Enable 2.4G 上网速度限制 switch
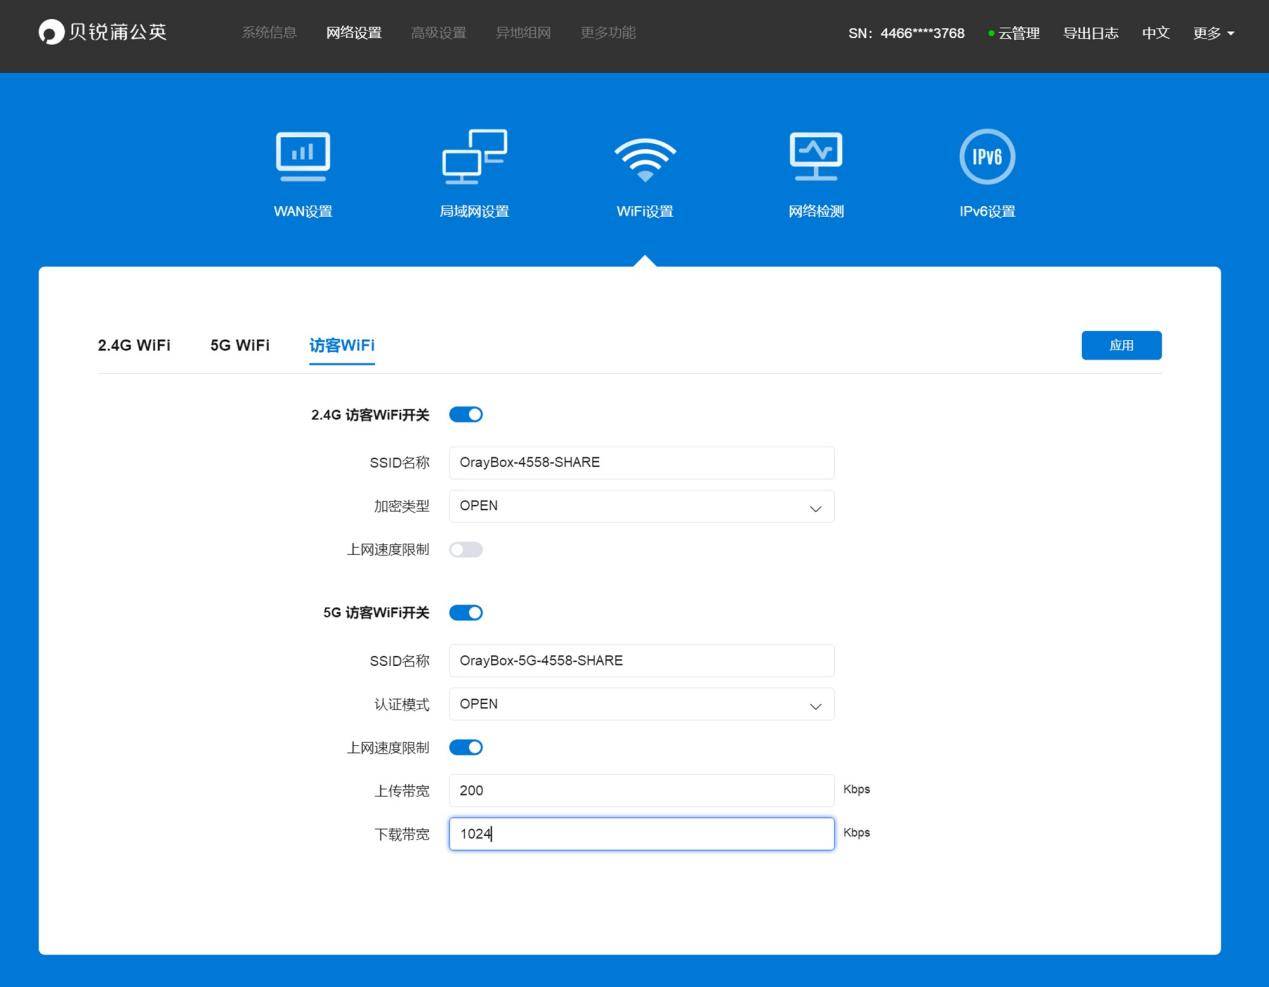Viewport: 1269px width, 987px height. tap(466, 550)
